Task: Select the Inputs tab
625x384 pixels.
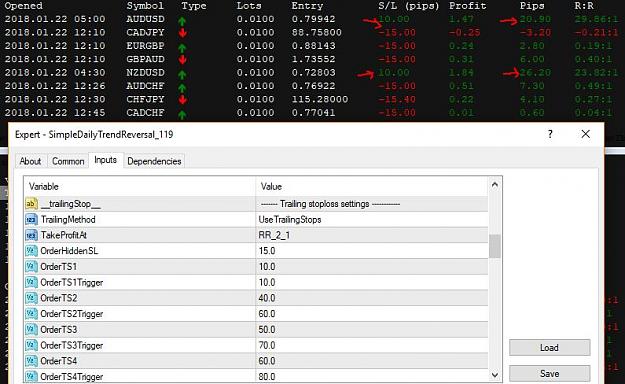Action: tap(106, 160)
